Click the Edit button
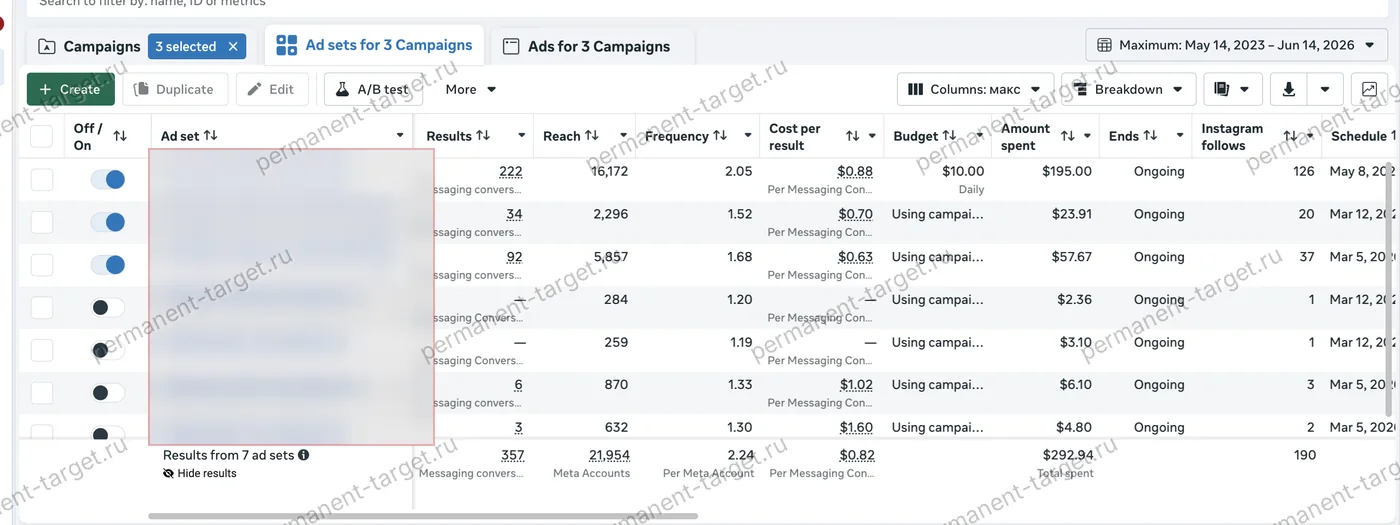 tap(272, 89)
